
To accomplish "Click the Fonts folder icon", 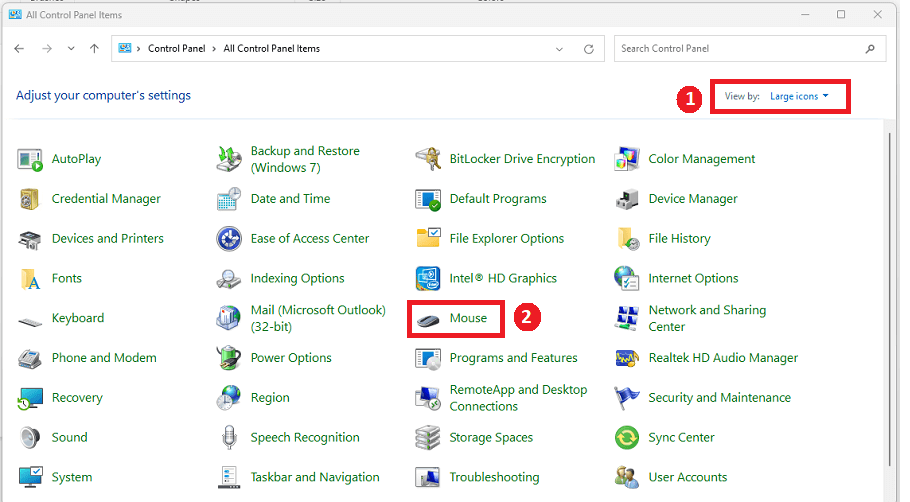I will (30, 279).
